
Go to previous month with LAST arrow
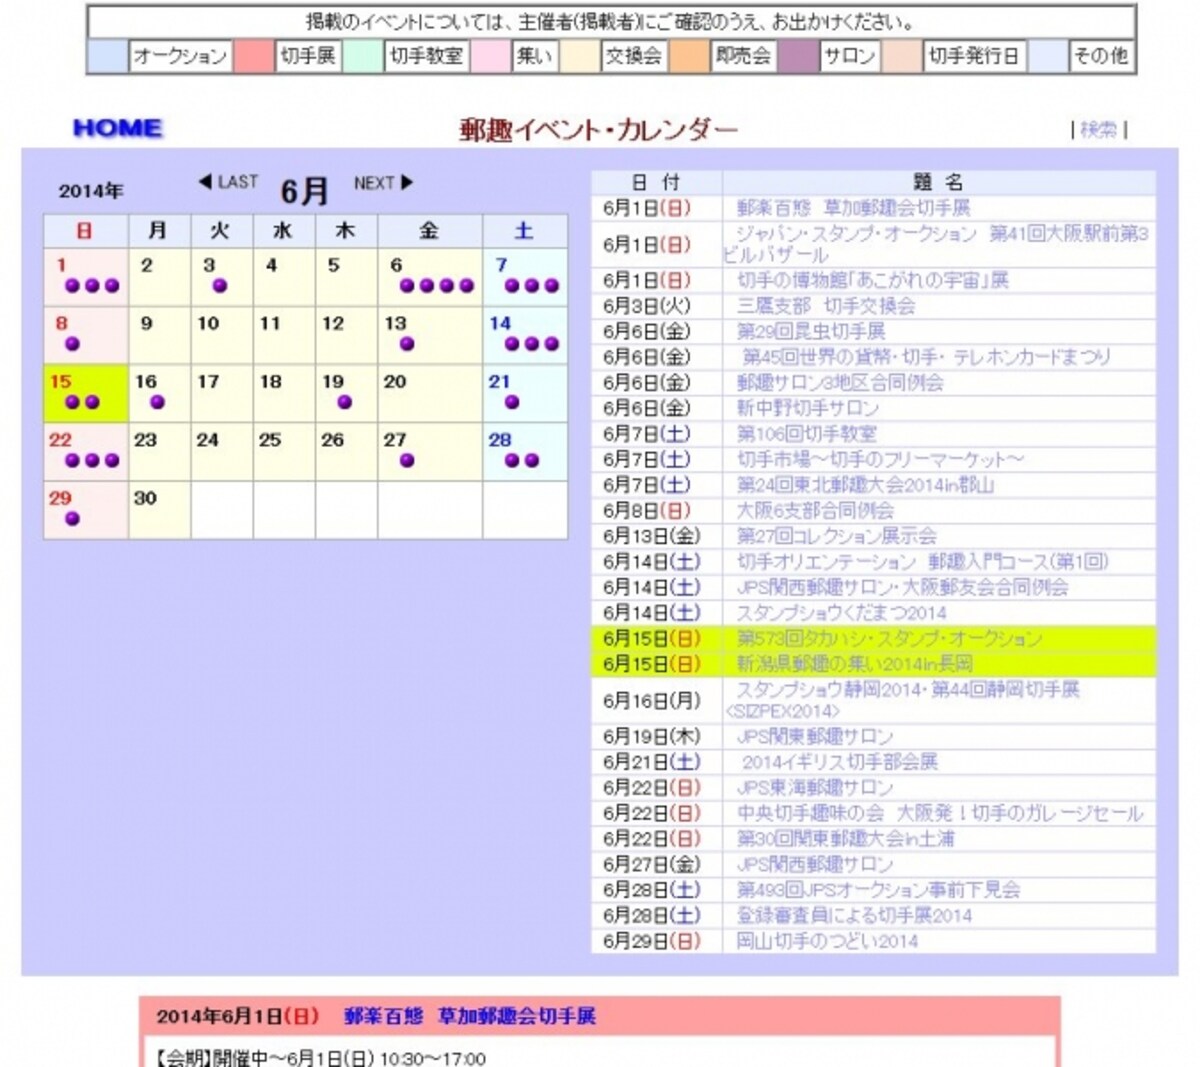pos(228,182)
